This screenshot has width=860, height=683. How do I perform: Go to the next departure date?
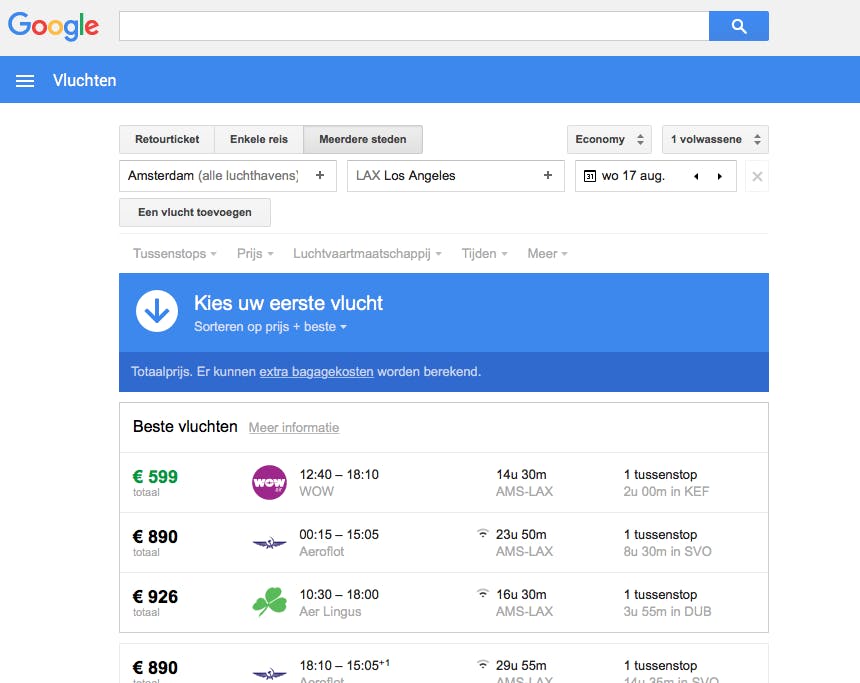point(720,177)
